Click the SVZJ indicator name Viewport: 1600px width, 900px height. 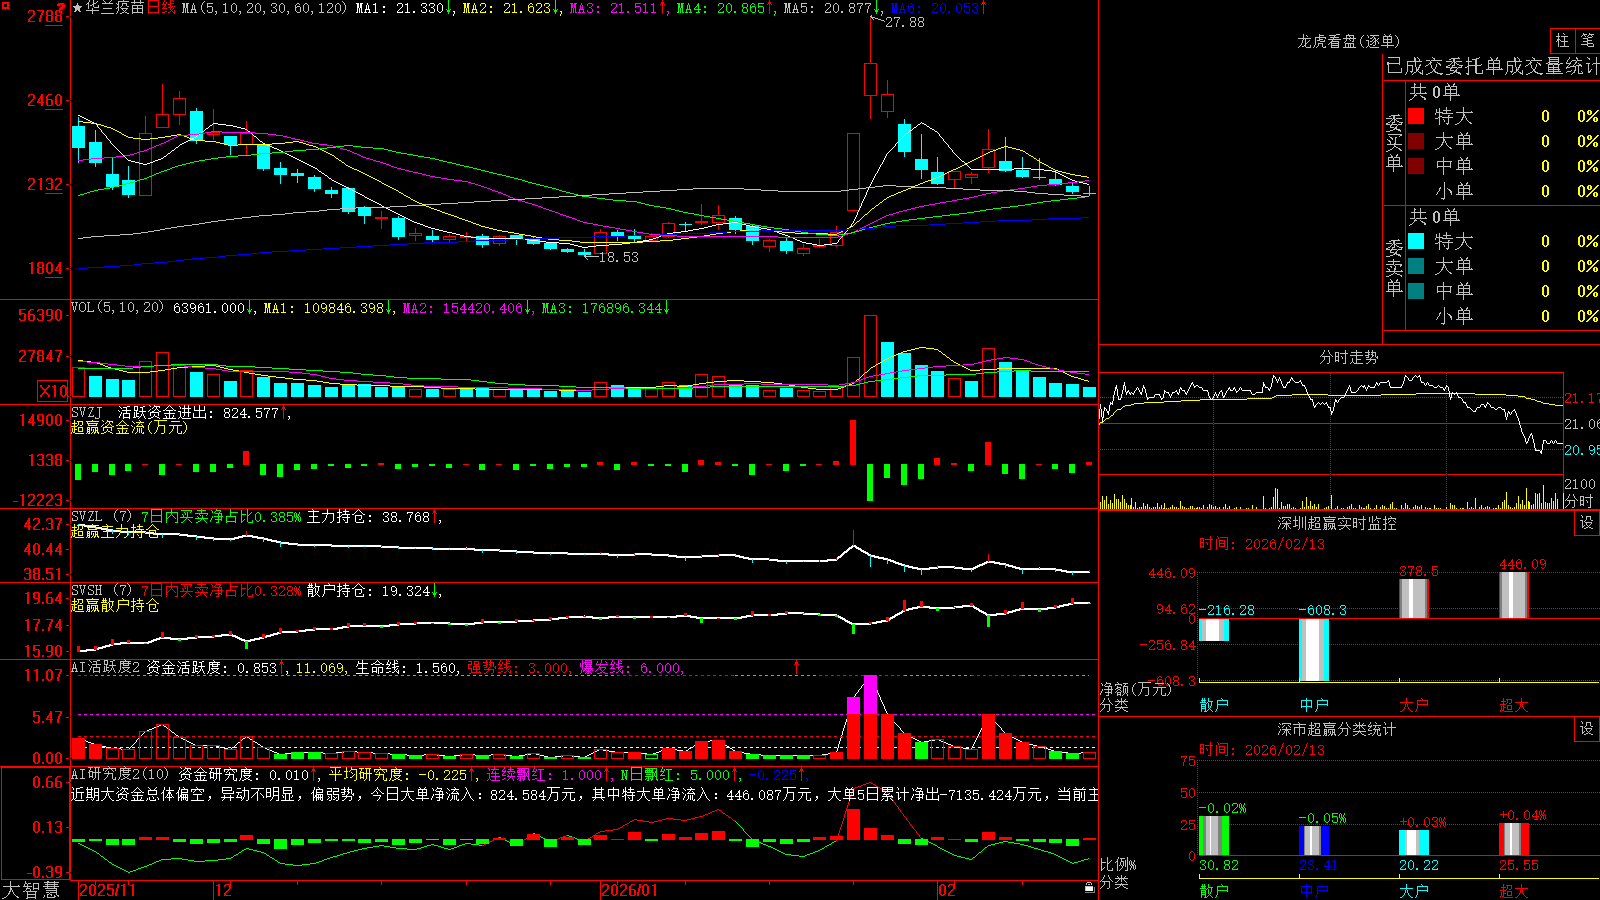point(87,412)
